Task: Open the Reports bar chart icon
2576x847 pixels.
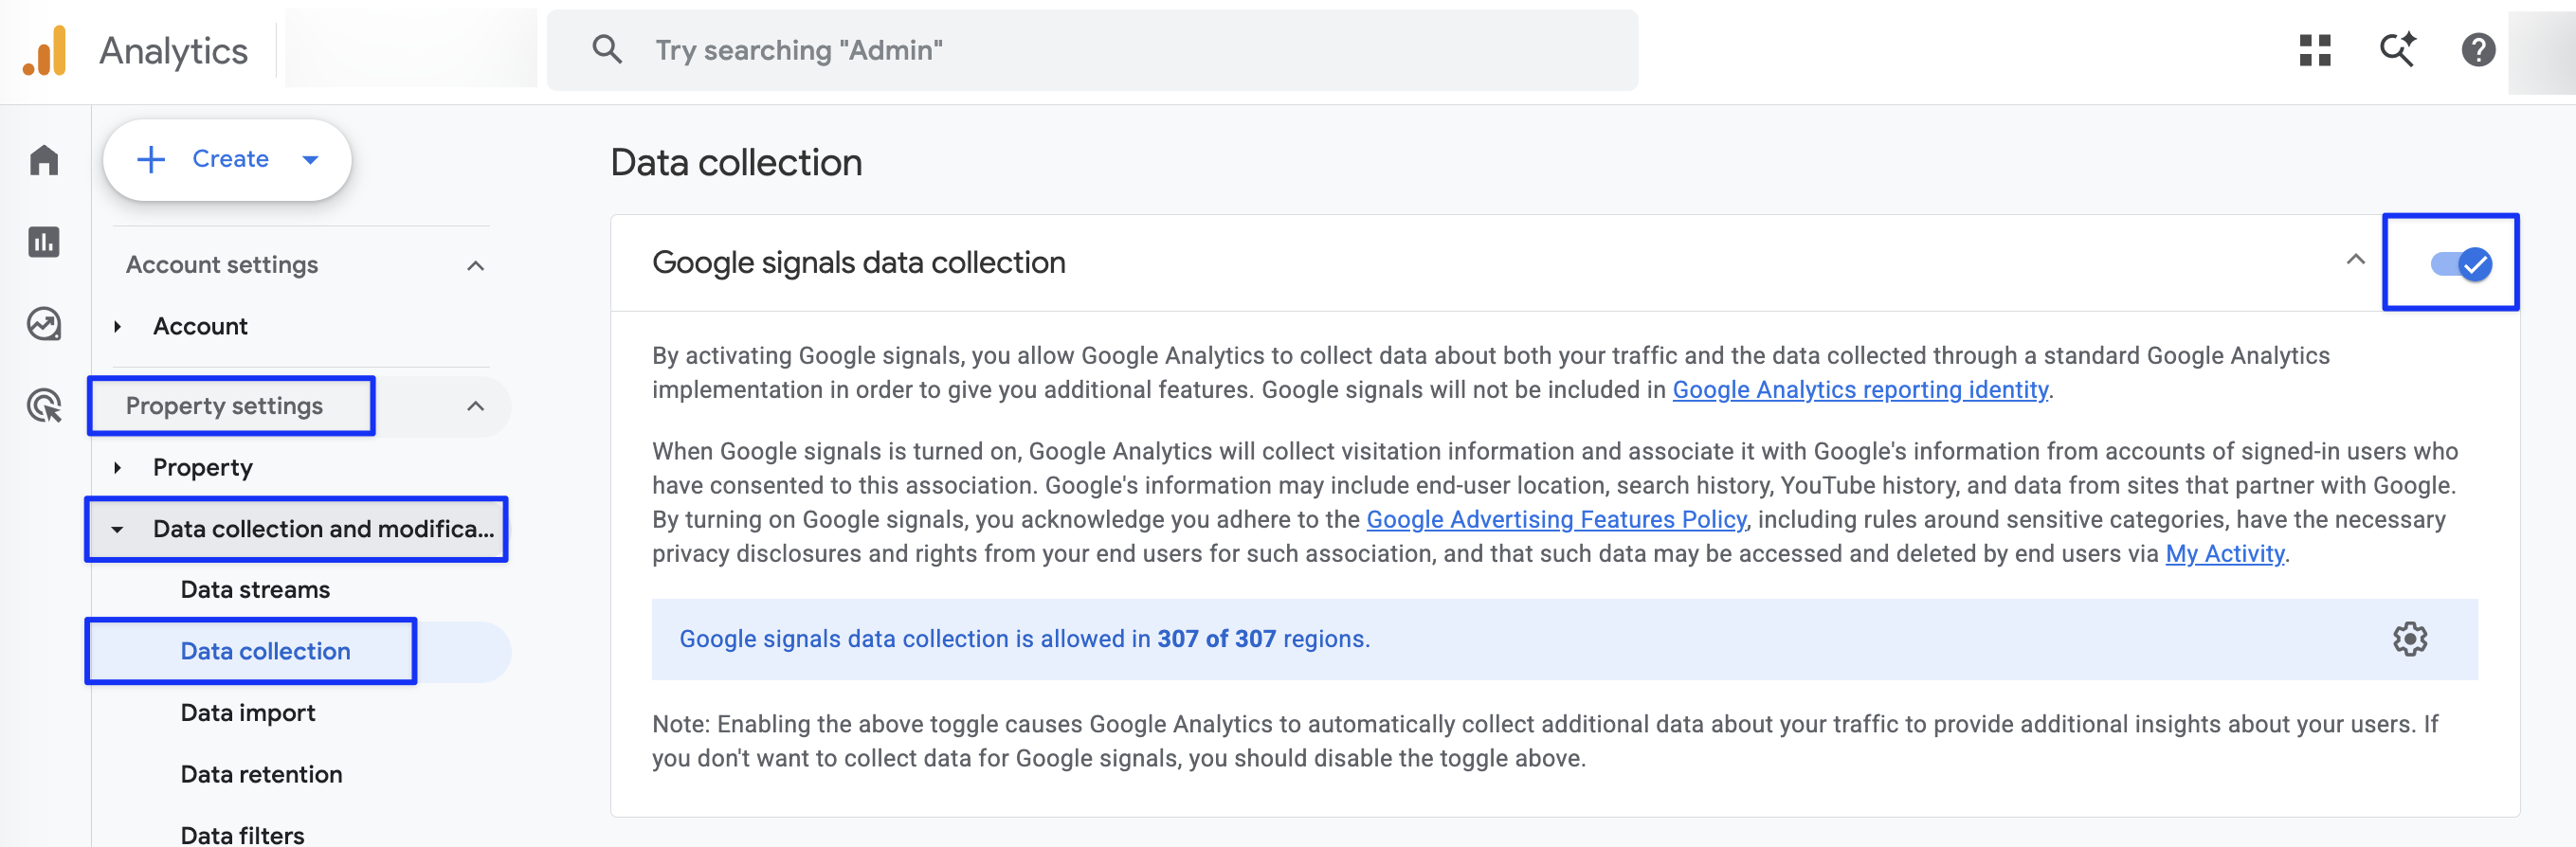Action: click(44, 242)
